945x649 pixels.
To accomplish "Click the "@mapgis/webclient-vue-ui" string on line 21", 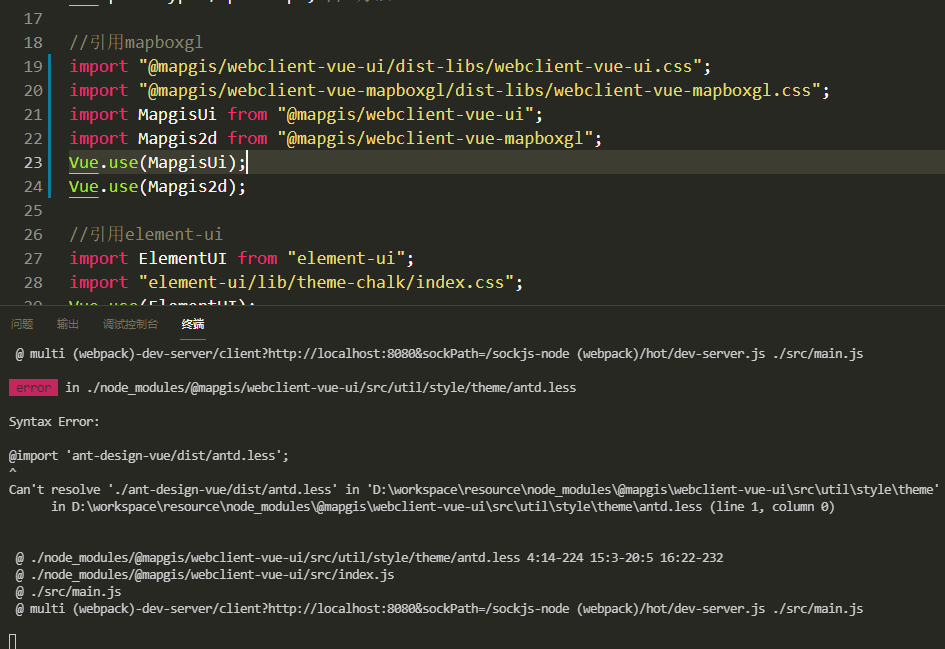I will coord(405,114).
